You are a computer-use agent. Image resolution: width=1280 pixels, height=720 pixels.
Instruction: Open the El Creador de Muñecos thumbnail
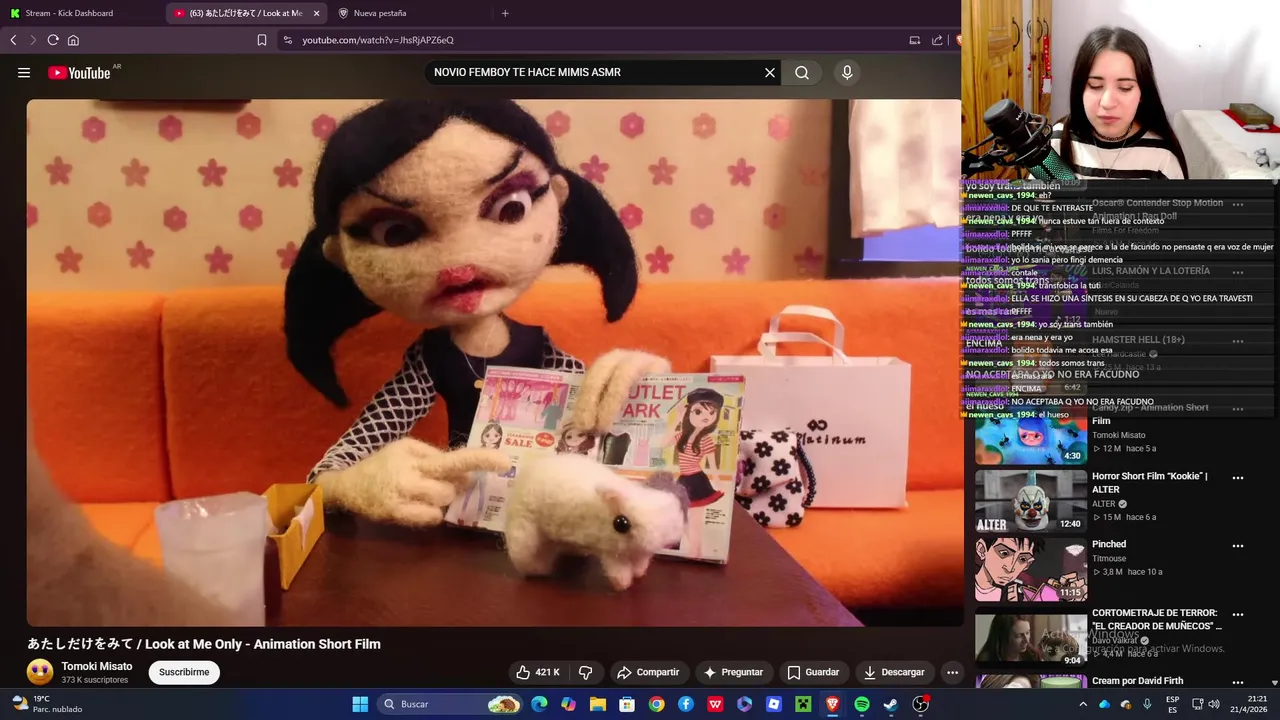tap(1031, 637)
